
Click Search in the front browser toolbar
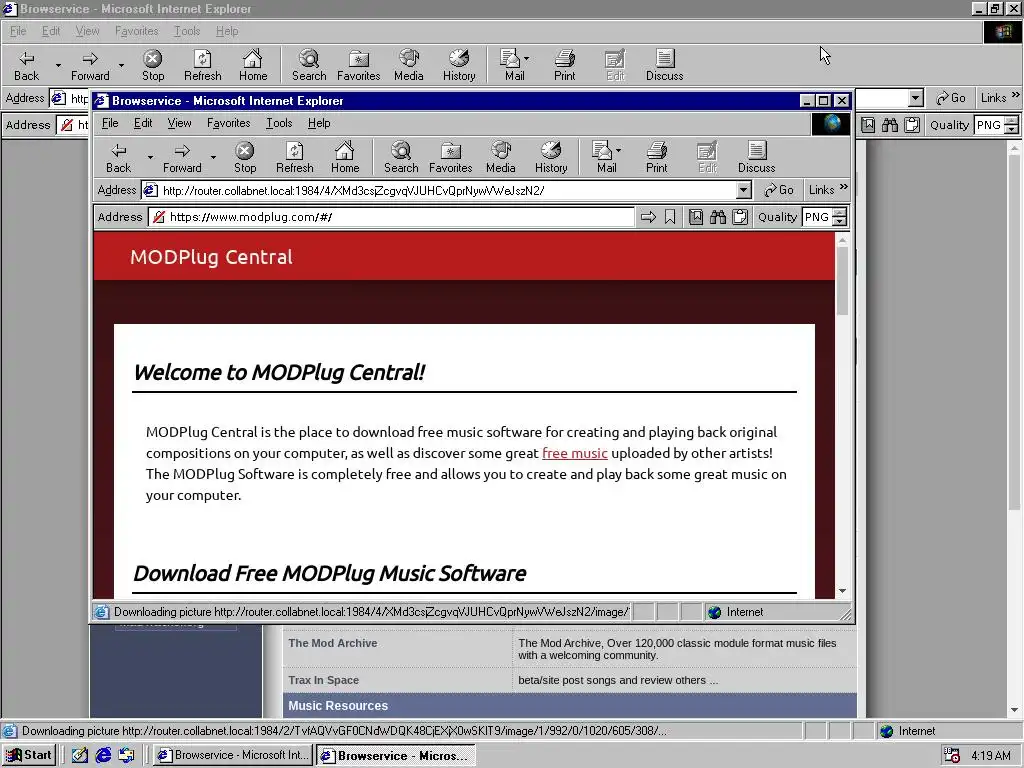[x=401, y=158]
